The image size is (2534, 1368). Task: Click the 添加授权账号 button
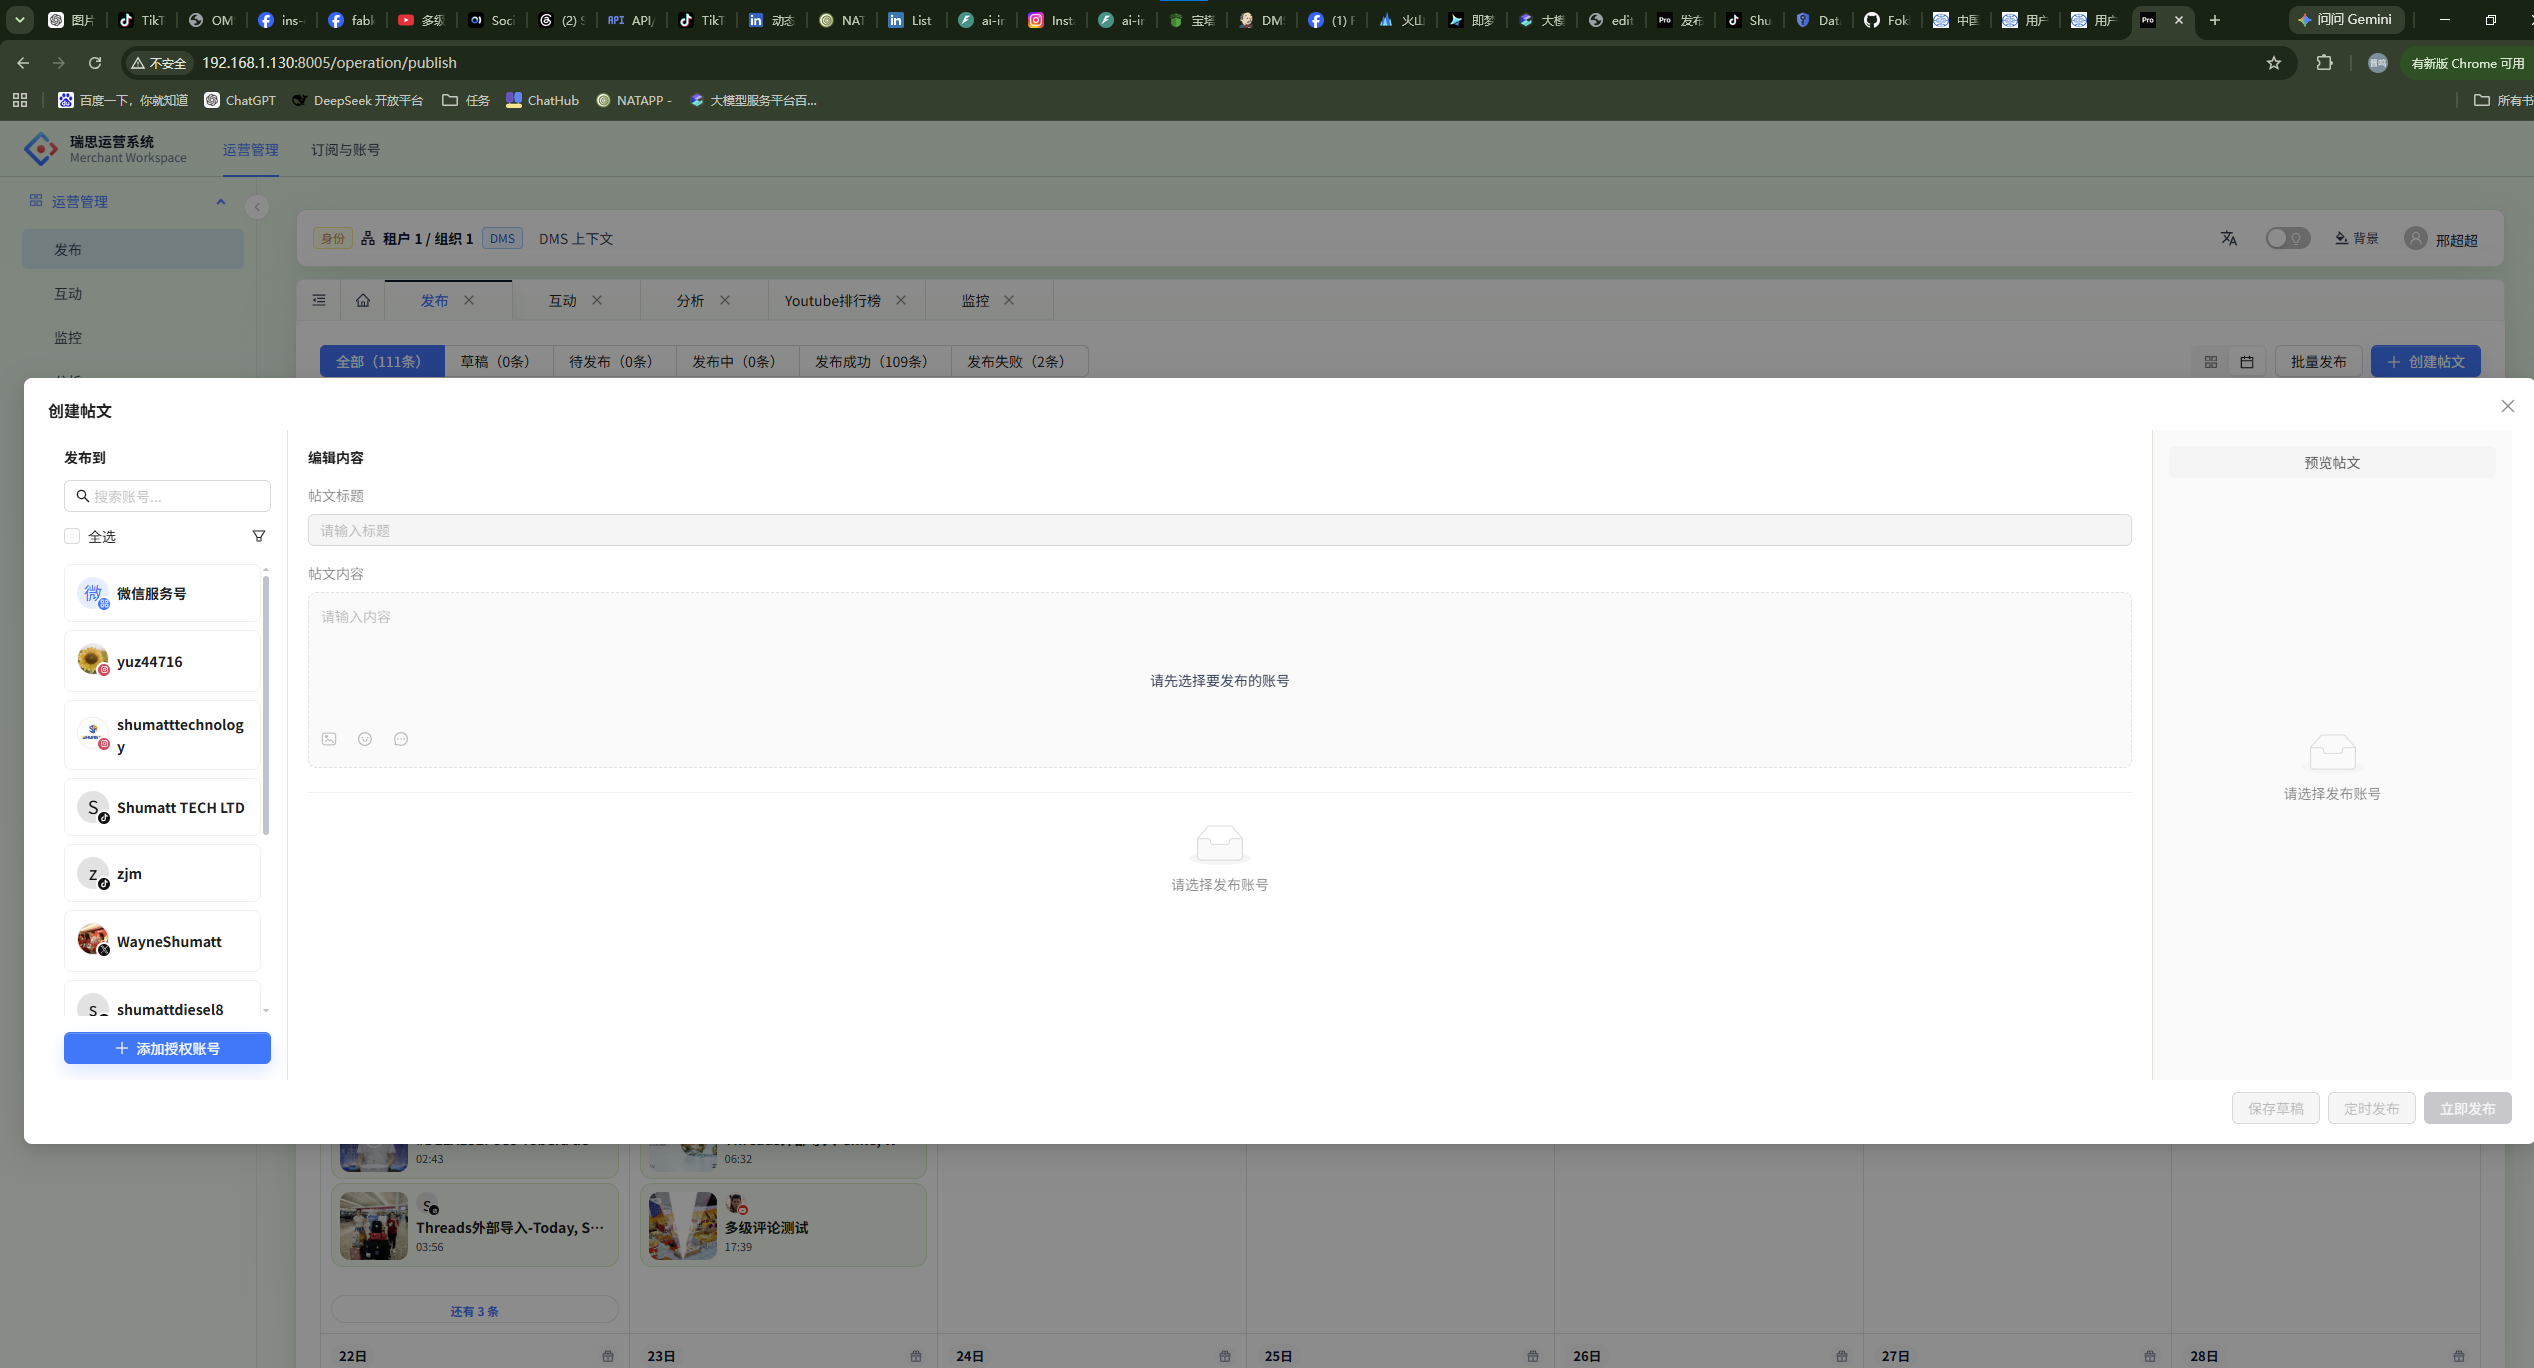coord(167,1048)
